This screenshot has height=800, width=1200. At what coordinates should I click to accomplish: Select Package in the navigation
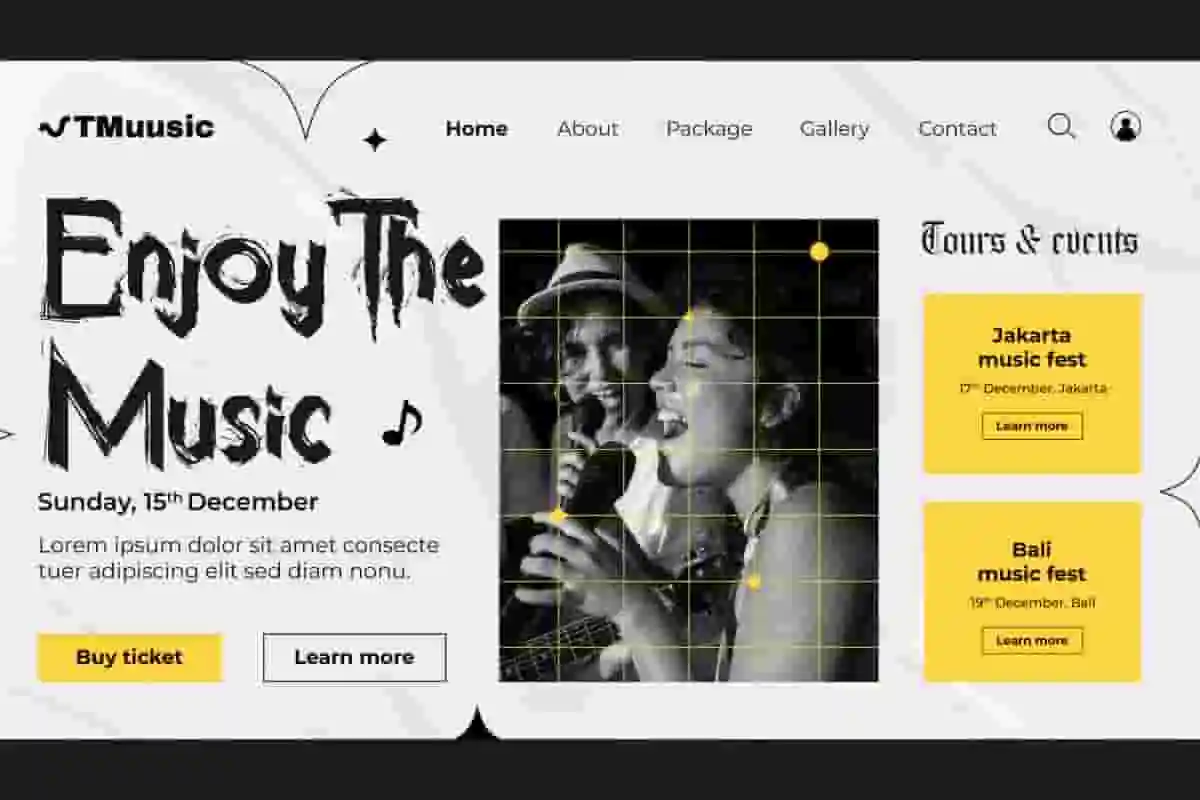(x=709, y=129)
